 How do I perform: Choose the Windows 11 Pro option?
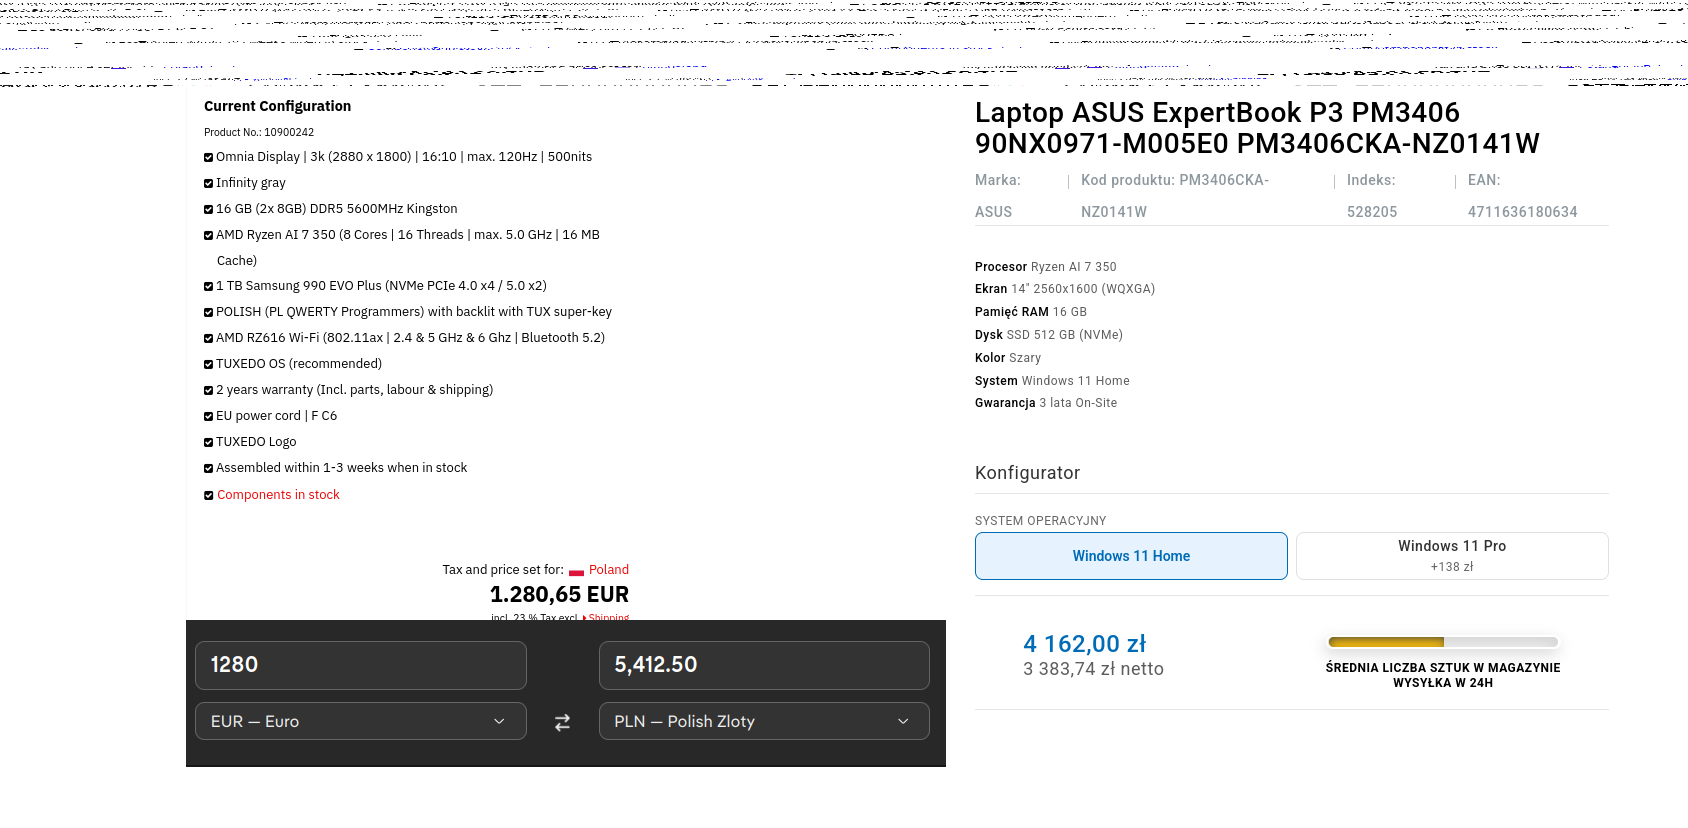click(1452, 556)
